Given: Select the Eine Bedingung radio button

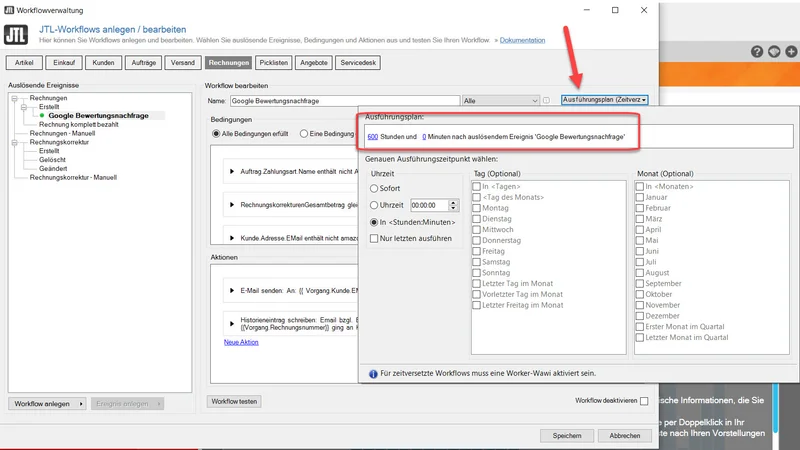Looking at the screenshot, I should (304, 134).
